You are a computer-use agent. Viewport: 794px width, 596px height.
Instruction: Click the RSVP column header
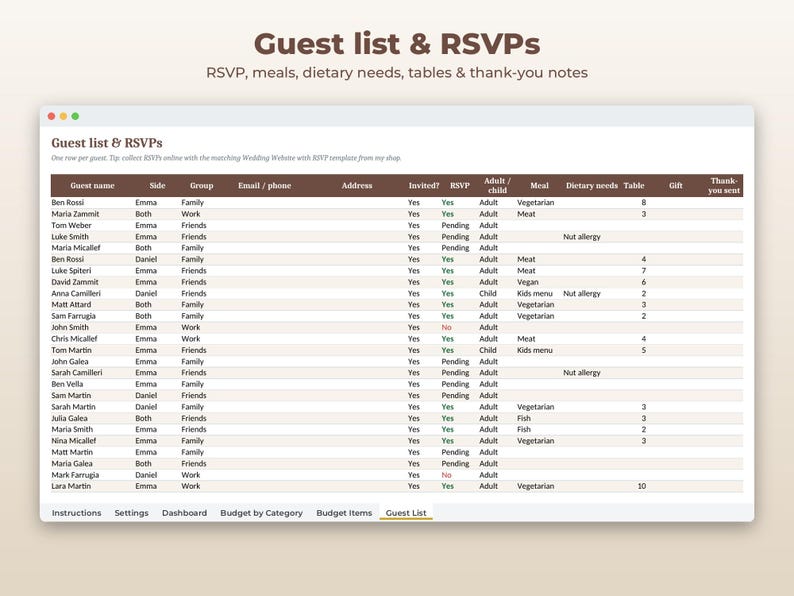coord(459,185)
